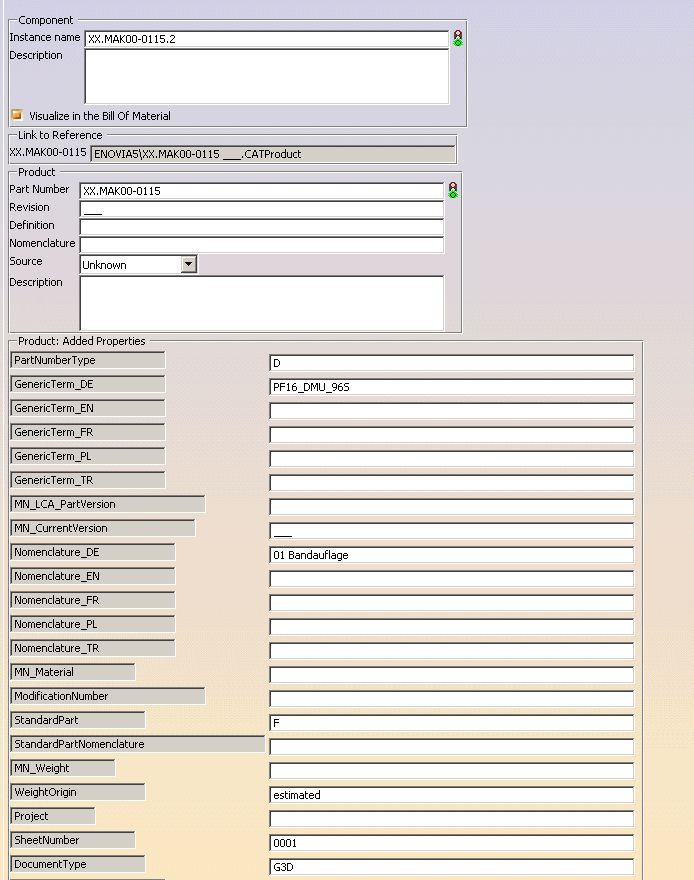Click the Project value field

point(452,819)
